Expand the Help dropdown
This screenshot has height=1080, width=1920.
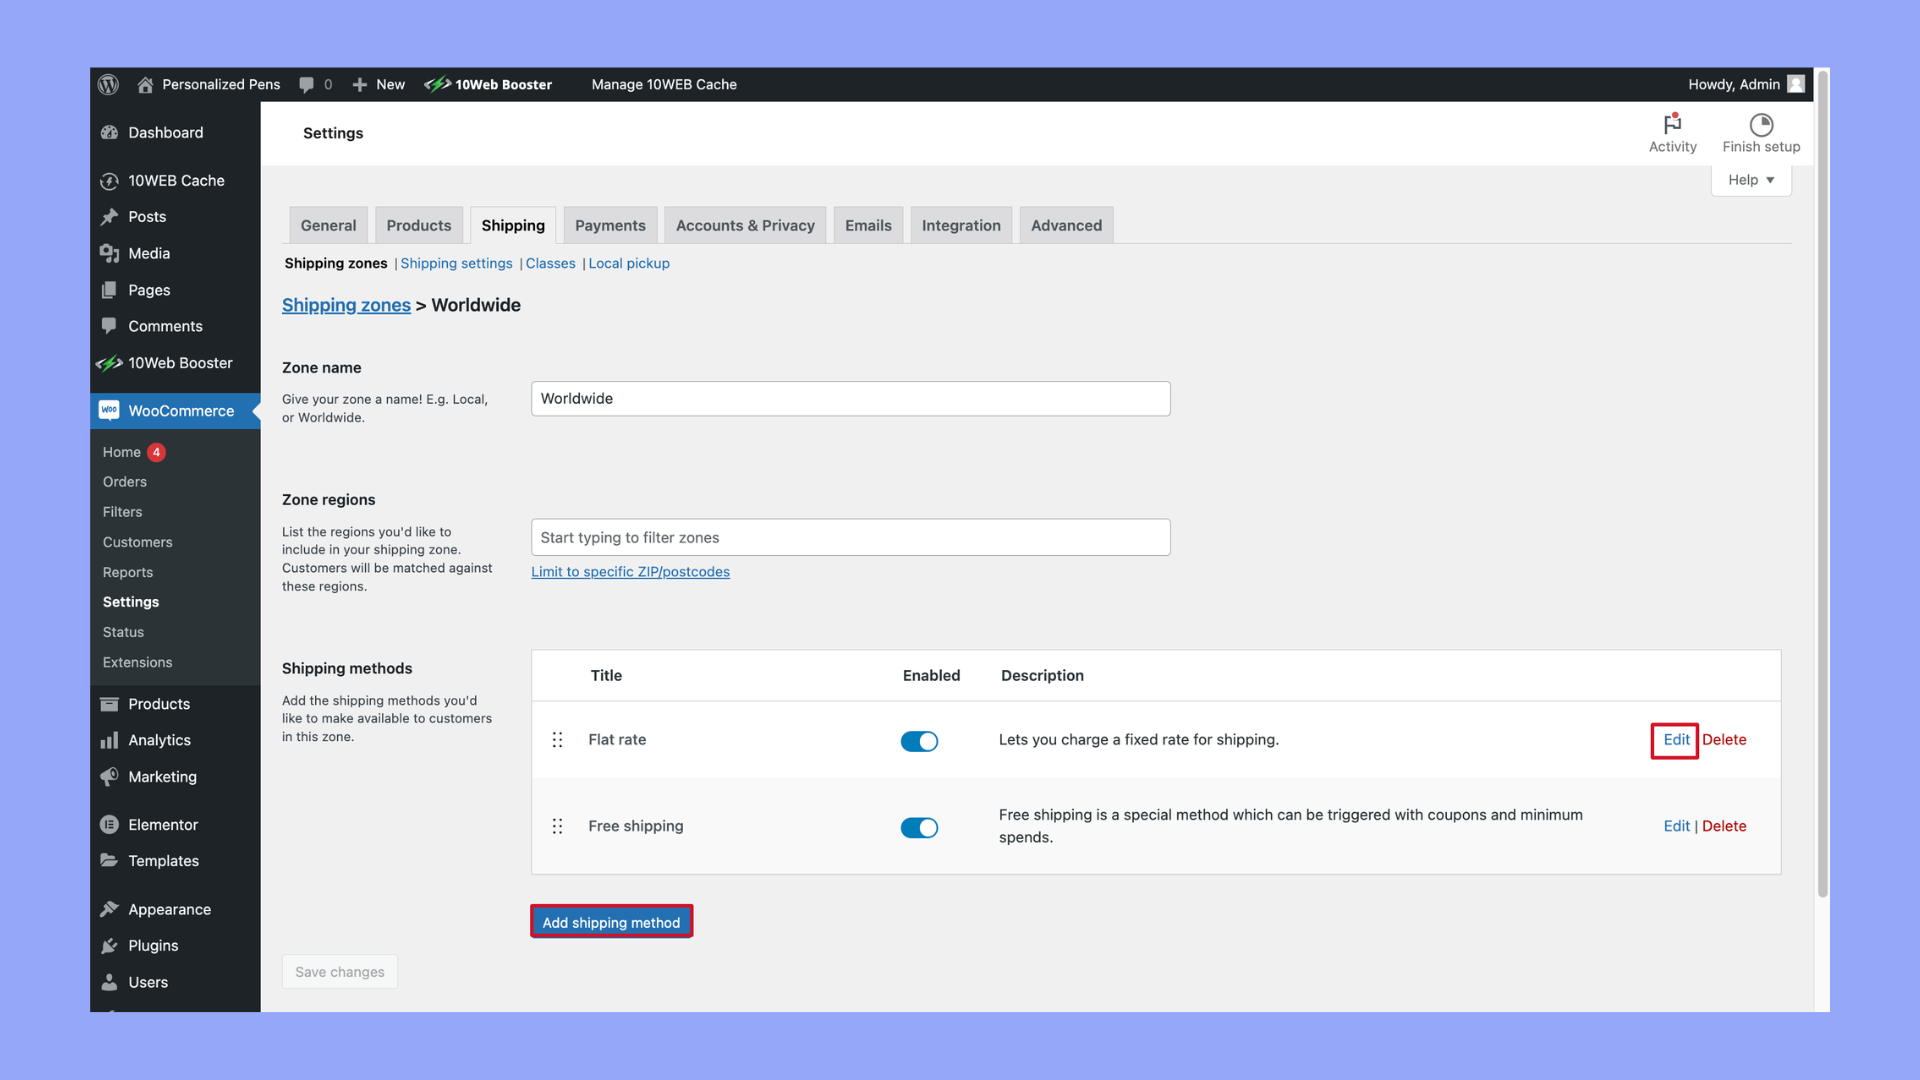[1750, 180]
